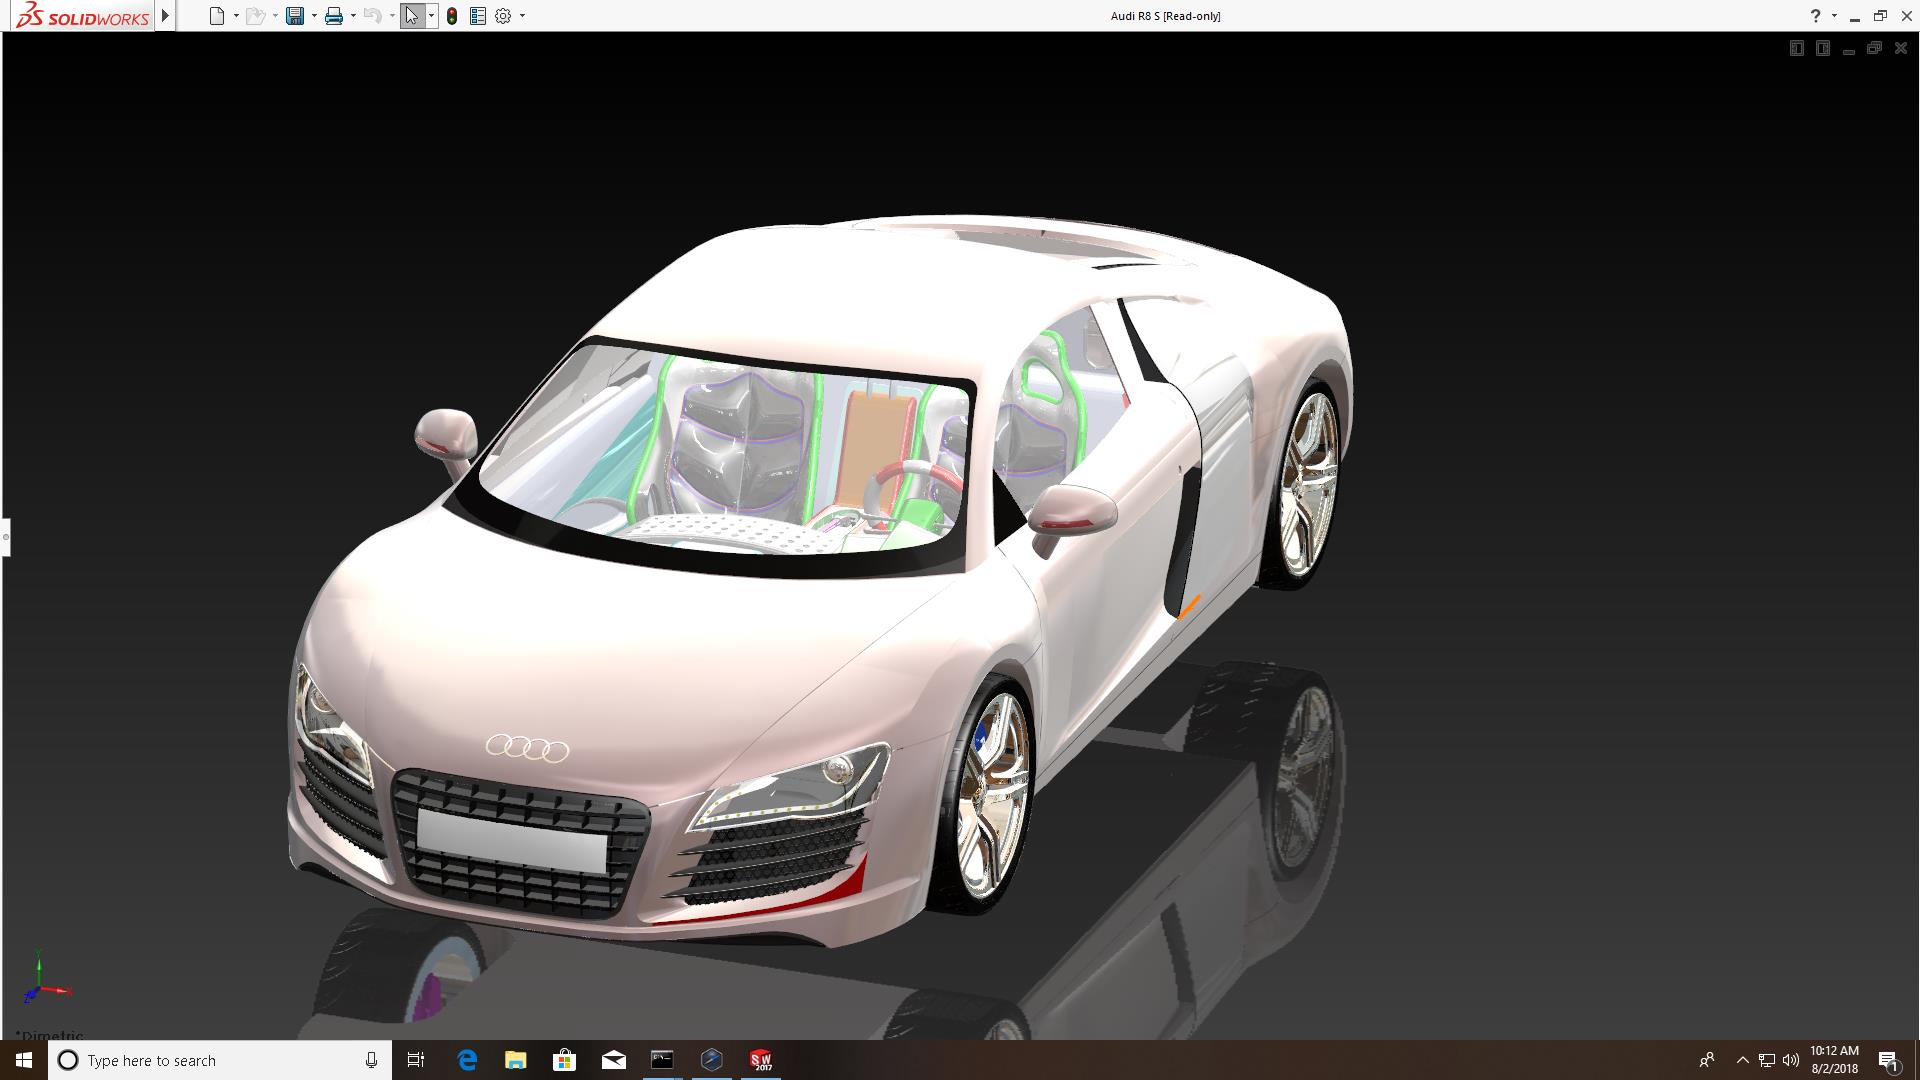Open the Options gear icon
Viewport: 1920px width, 1080px height.
[503, 16]
